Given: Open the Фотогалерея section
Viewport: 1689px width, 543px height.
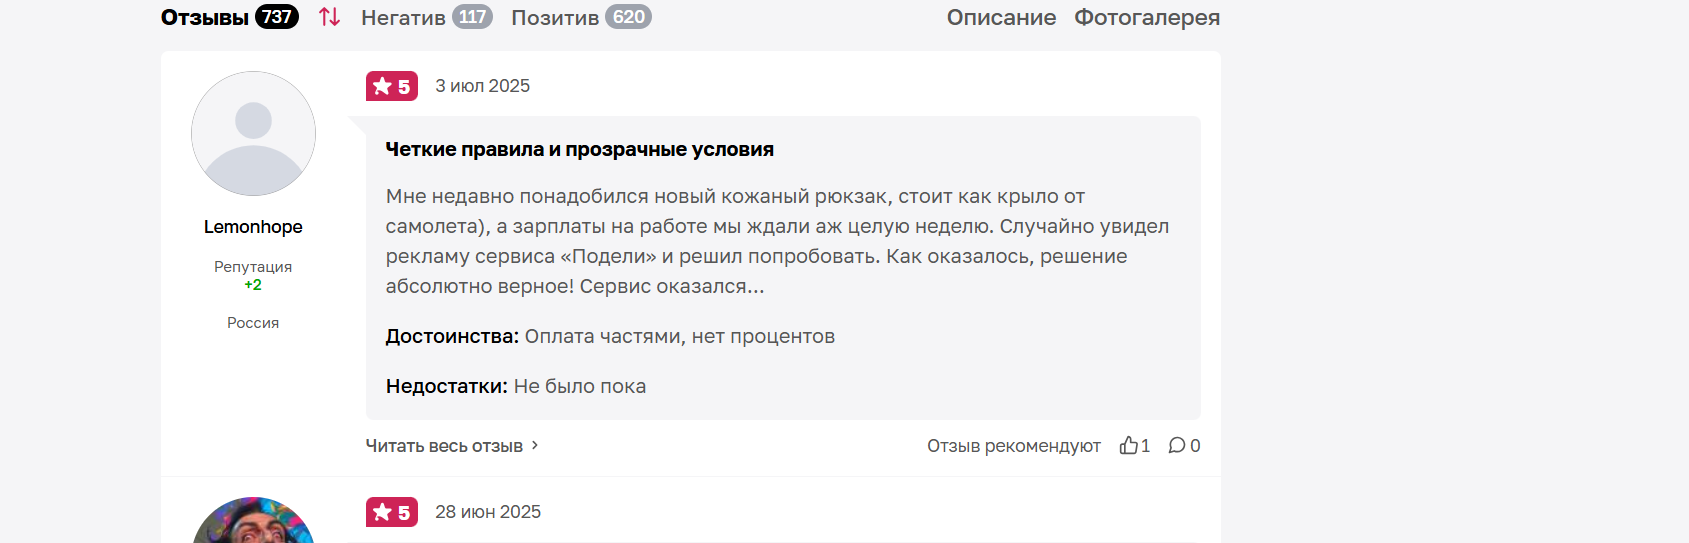Looking at the screenshot, I should (1147, 17).
